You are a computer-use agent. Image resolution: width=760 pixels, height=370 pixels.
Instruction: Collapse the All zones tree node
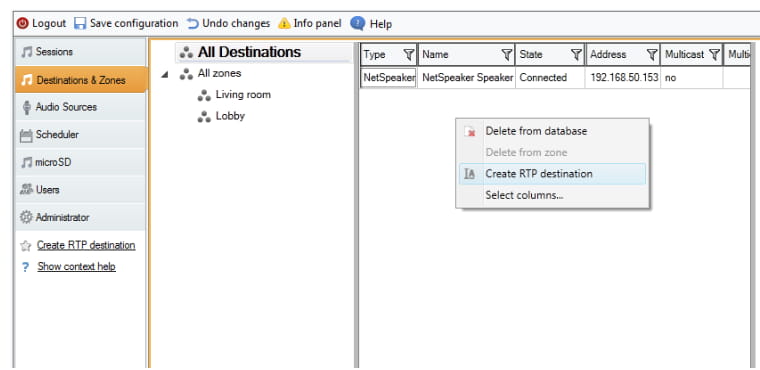[165, 75]
